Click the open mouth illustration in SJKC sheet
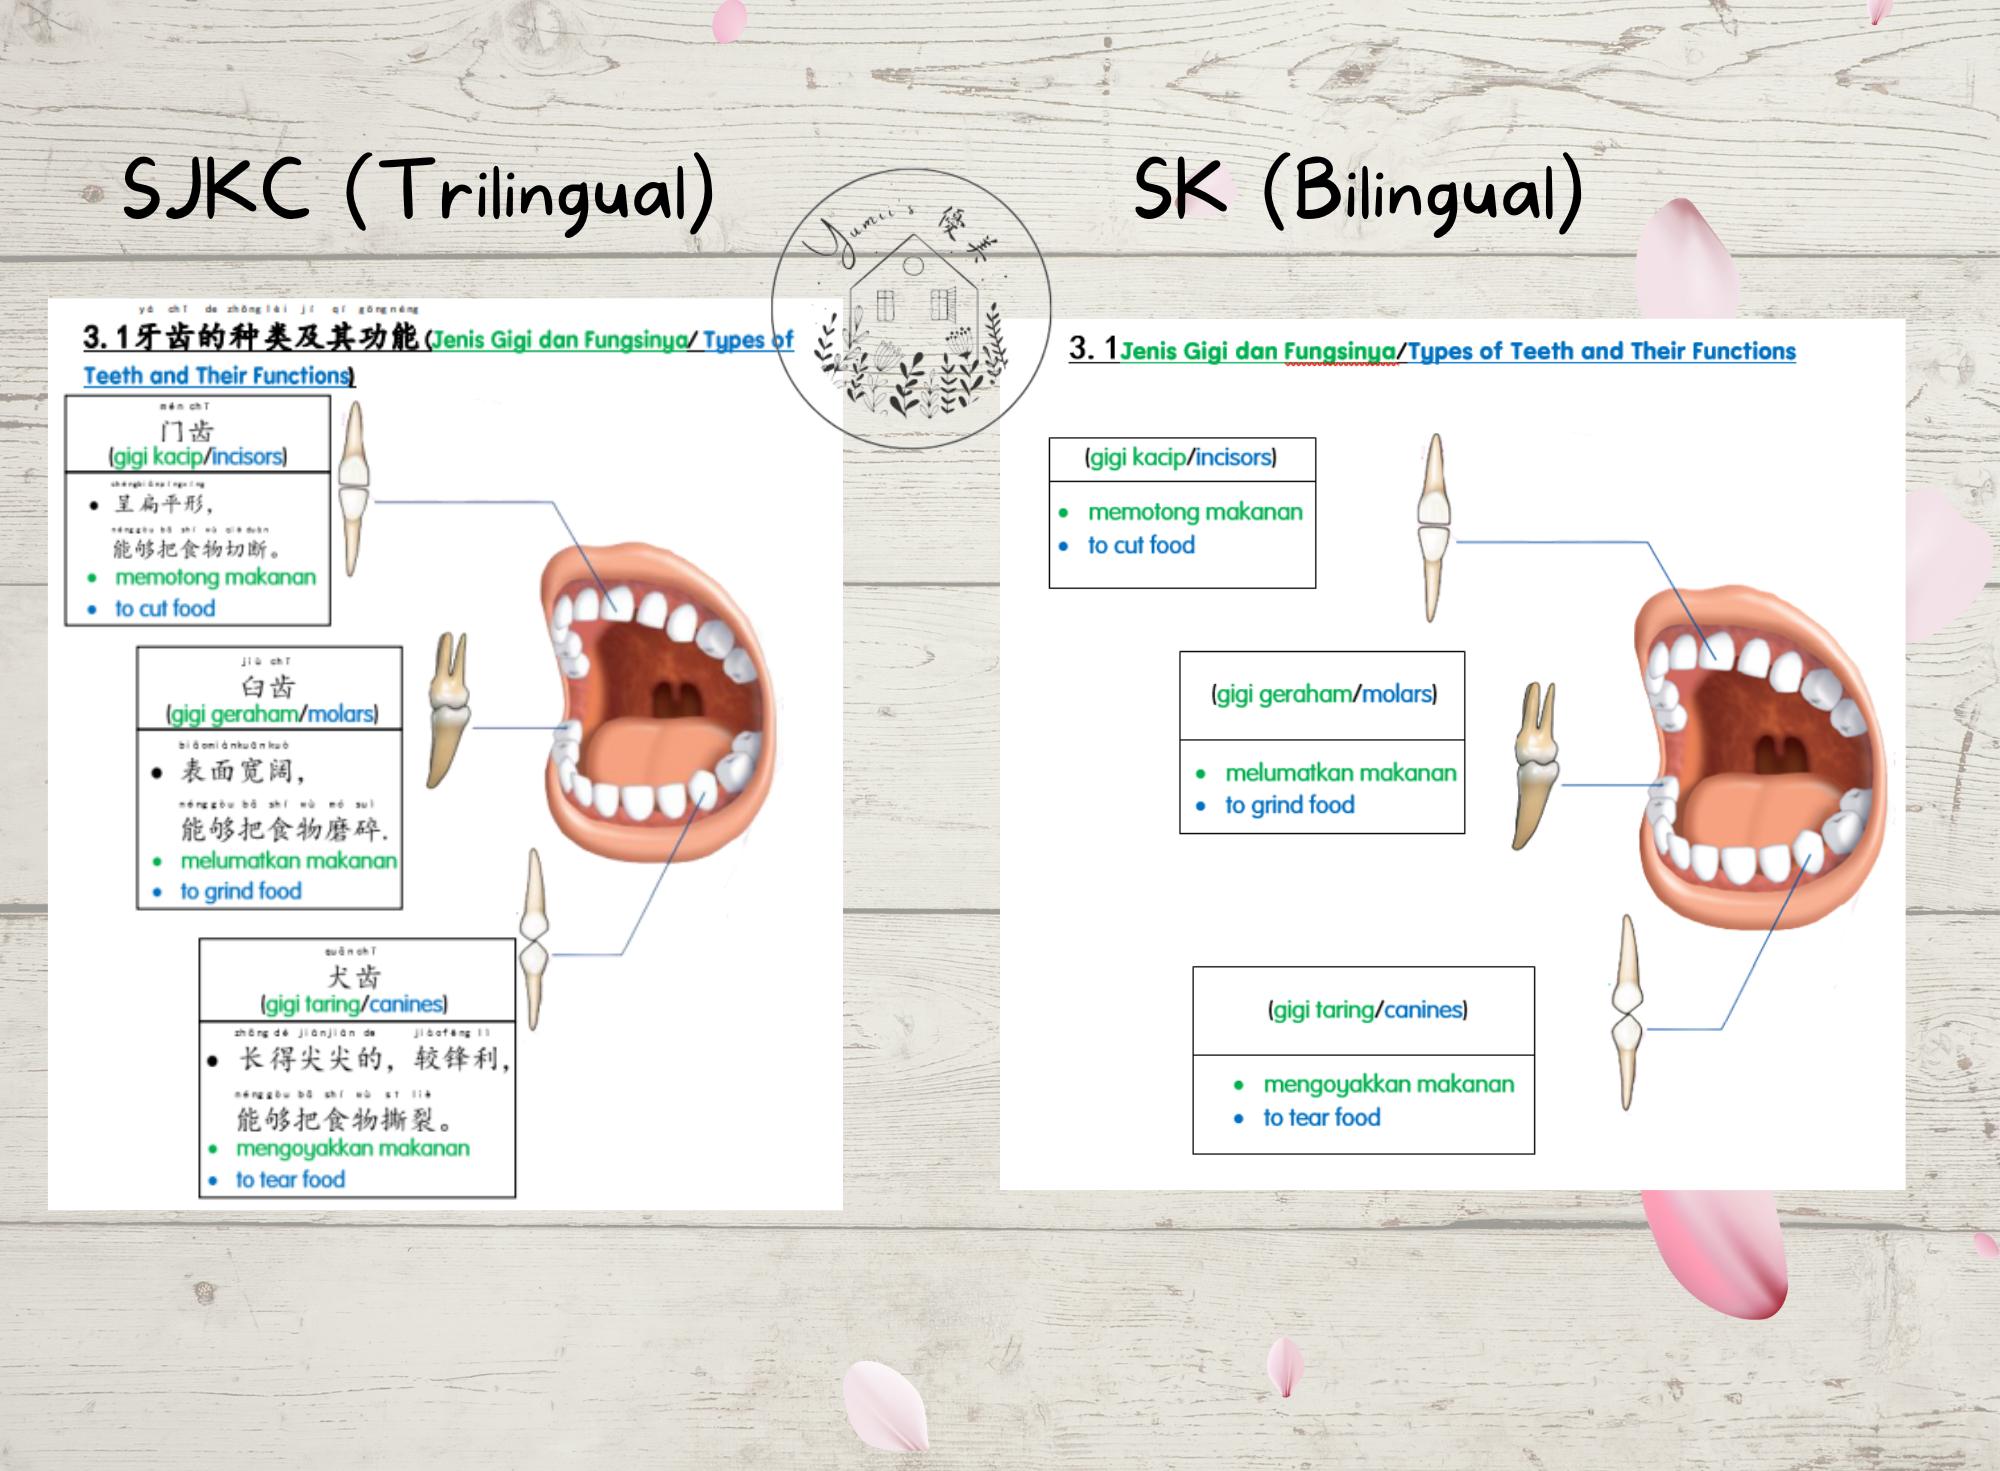The width and height of the screenshot is (2000, 1471). point(660,700)
